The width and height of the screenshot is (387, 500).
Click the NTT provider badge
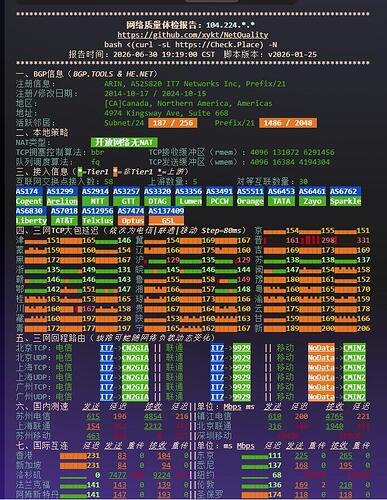(97, 201)
